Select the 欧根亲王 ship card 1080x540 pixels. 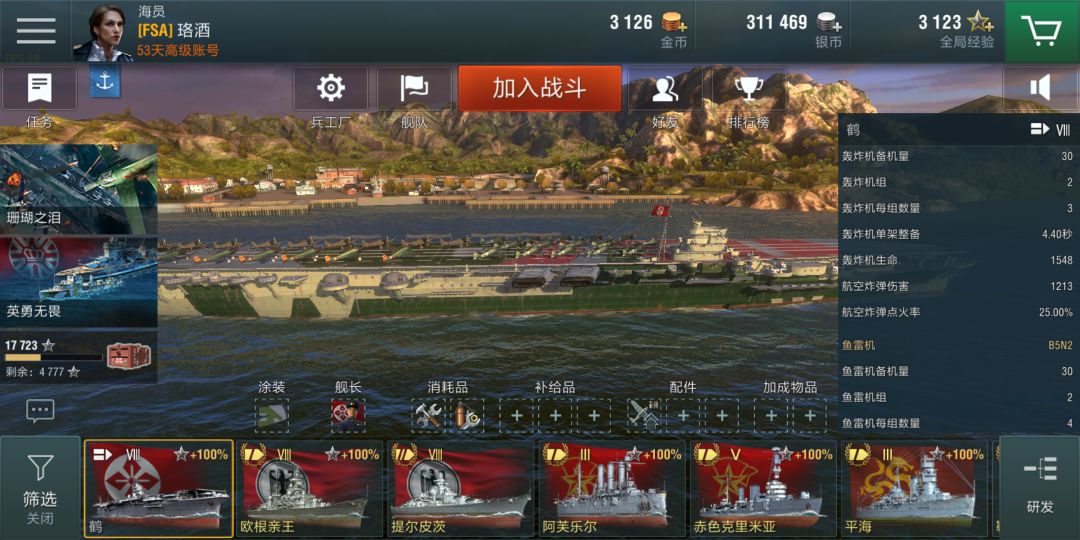click(x=309, y=489)
